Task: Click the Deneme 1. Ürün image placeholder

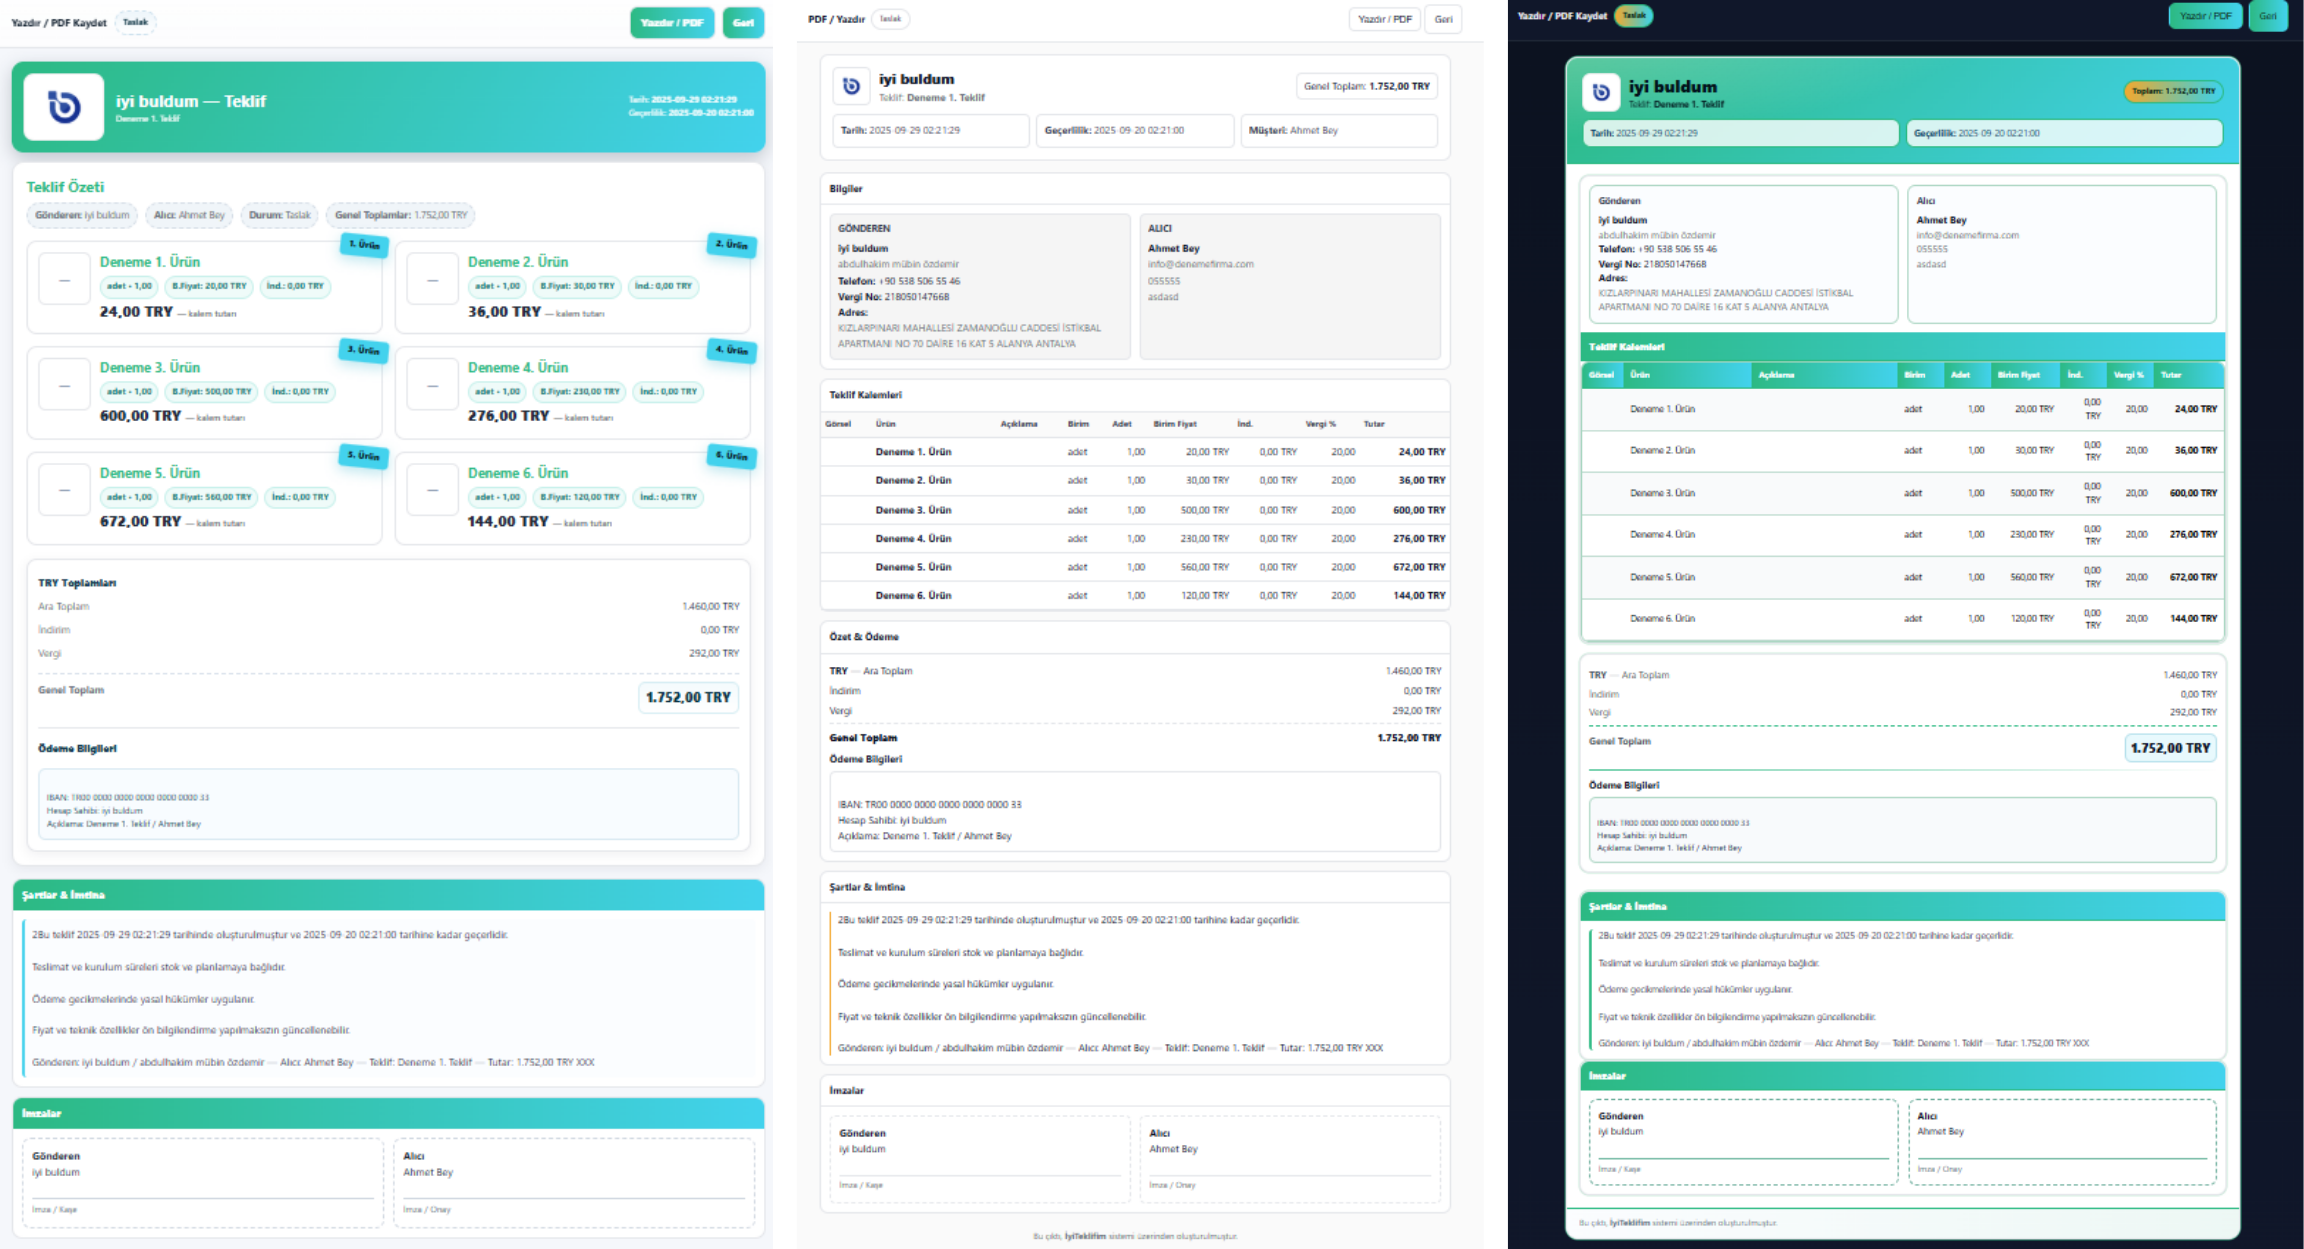Action: click(x=64, y=281)
